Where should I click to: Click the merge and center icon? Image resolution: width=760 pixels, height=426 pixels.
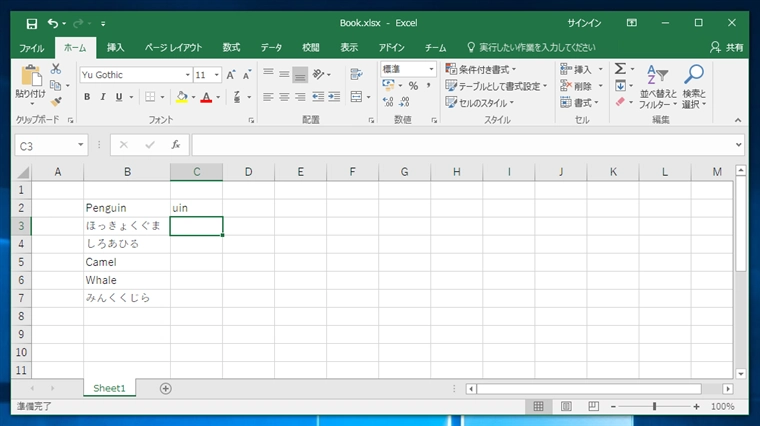(x=356, y=97)
